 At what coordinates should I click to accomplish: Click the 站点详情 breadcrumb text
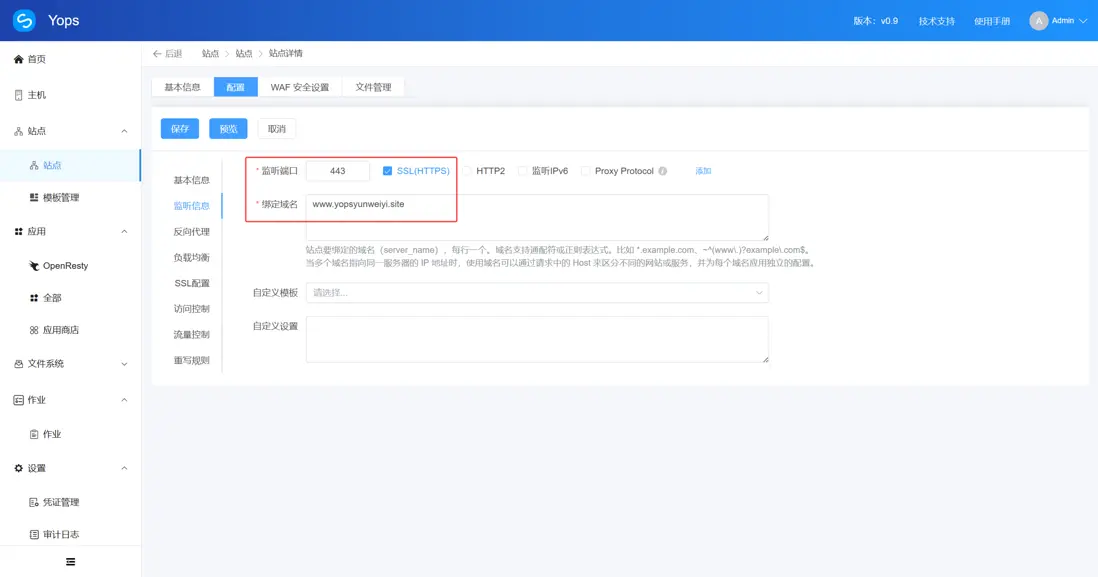point(286,54)
